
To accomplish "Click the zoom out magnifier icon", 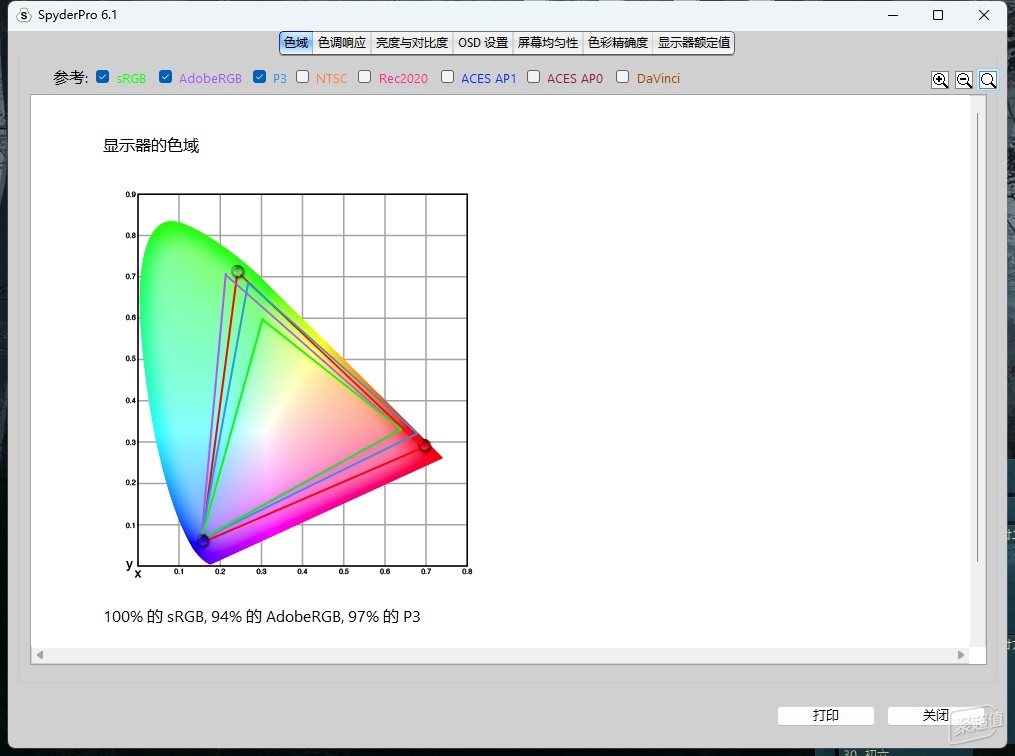I will coord(964,80).
